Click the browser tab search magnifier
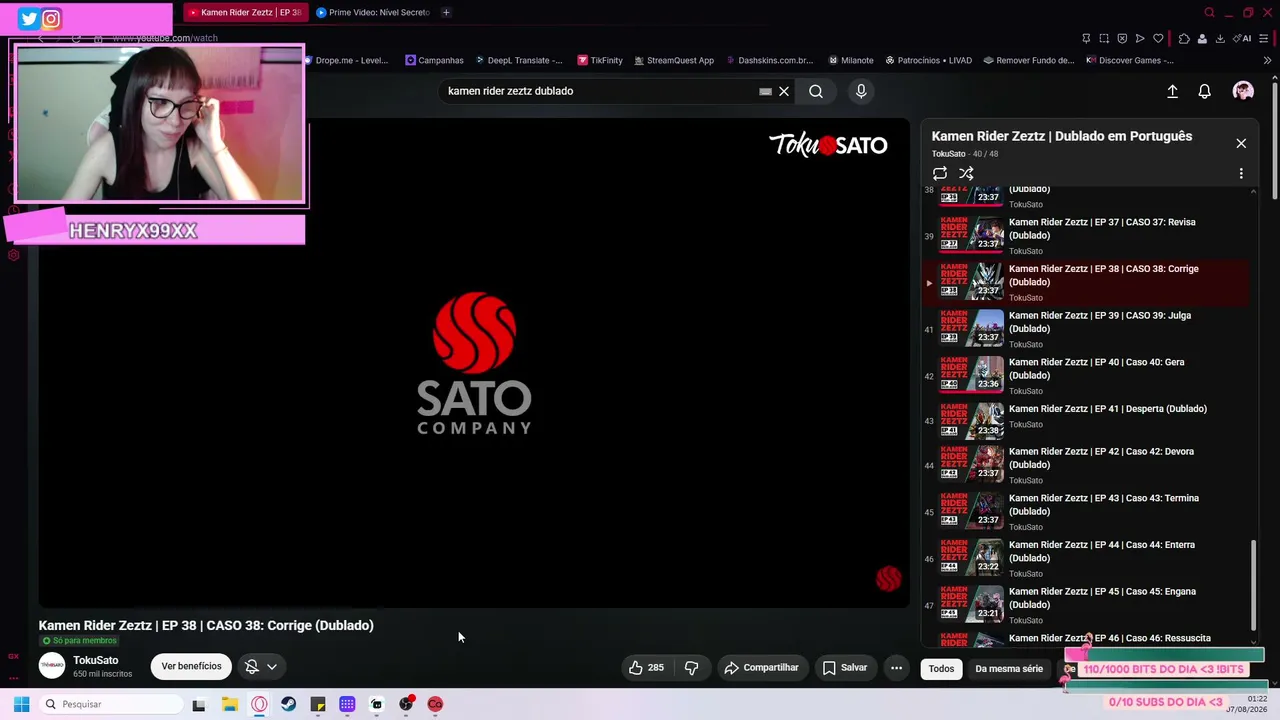The height and width of the screenshot is (720, 1280). [x=1209, y=13]
